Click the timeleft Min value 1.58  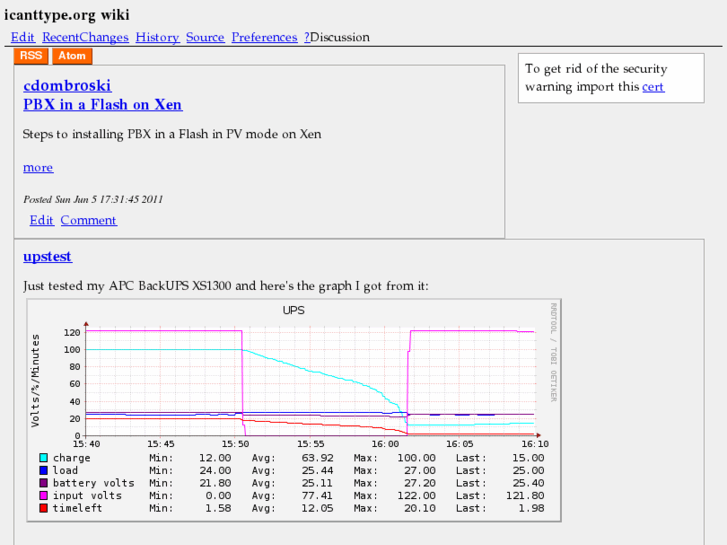point(218,508)
